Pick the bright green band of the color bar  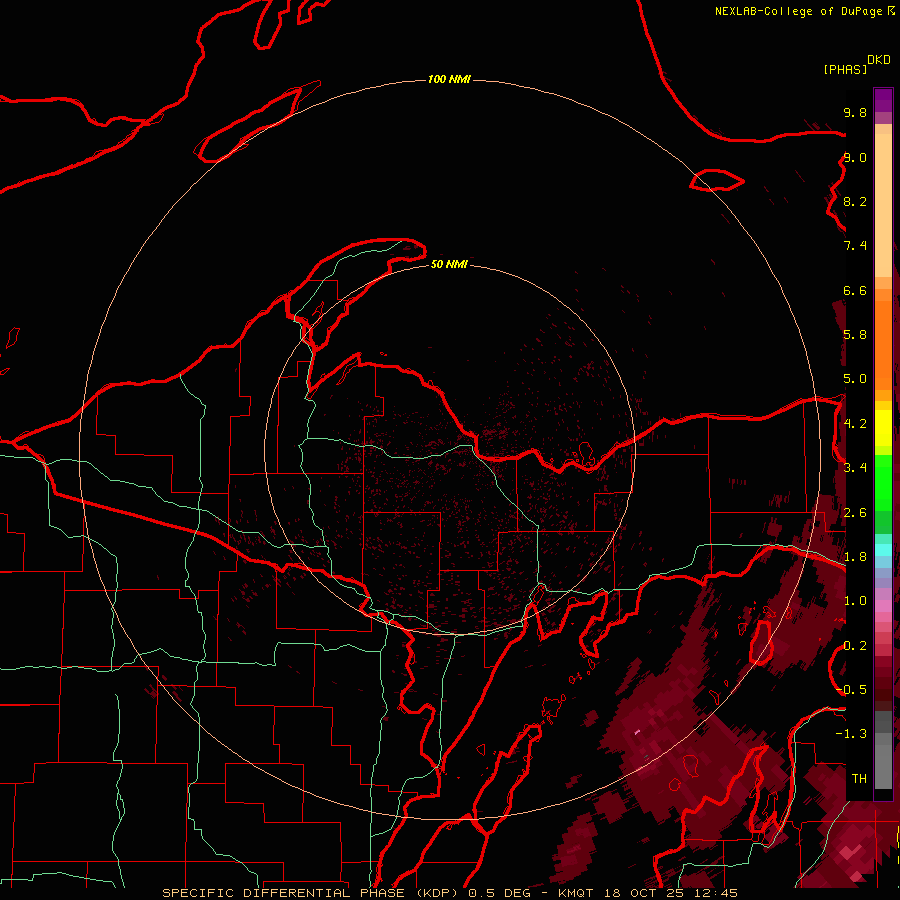pos(883,482)
